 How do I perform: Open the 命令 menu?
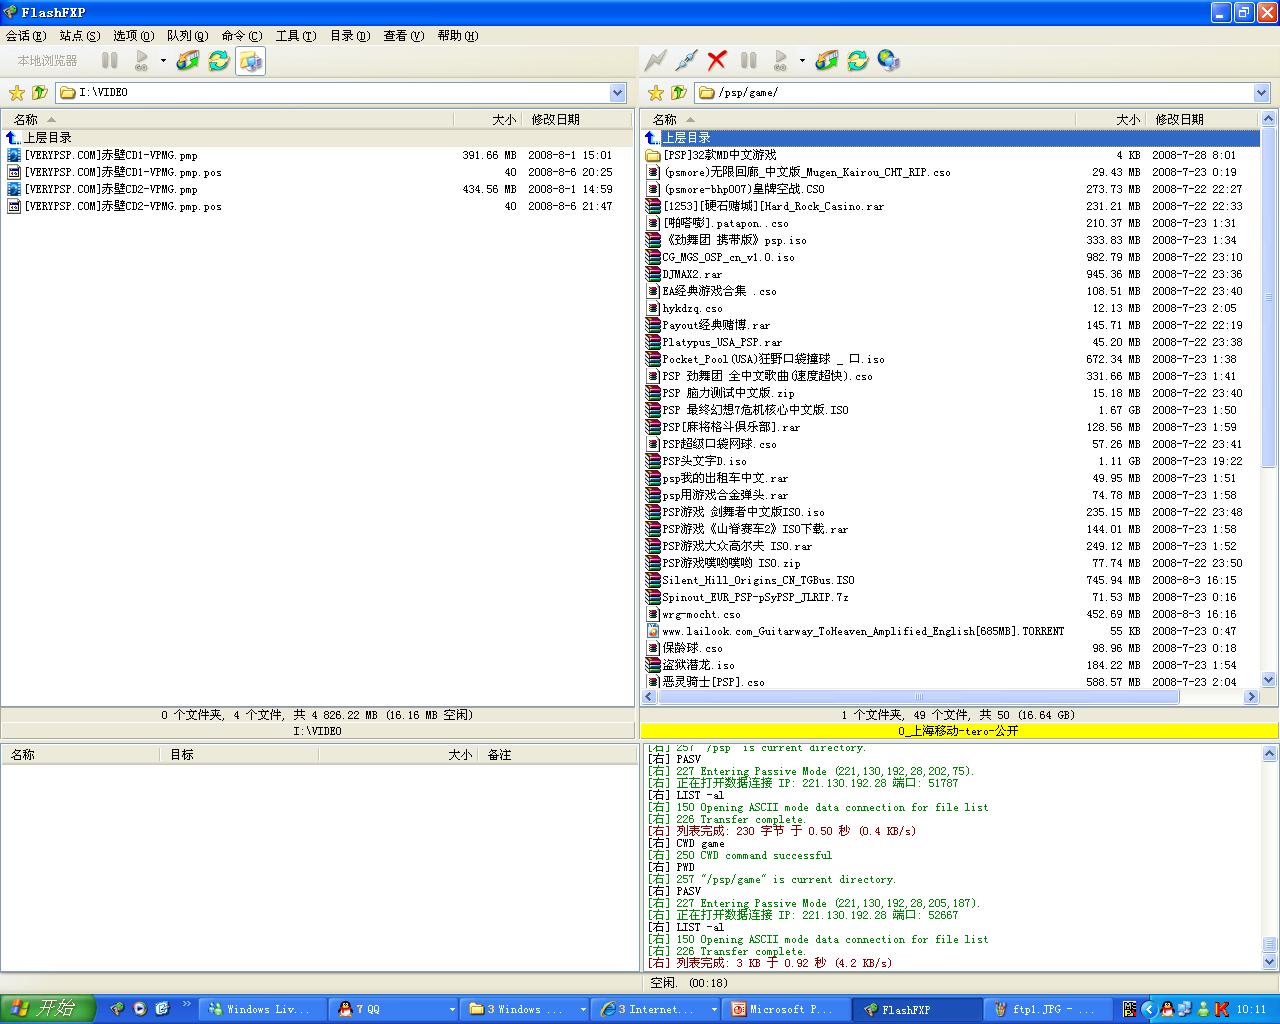point(242,36)
